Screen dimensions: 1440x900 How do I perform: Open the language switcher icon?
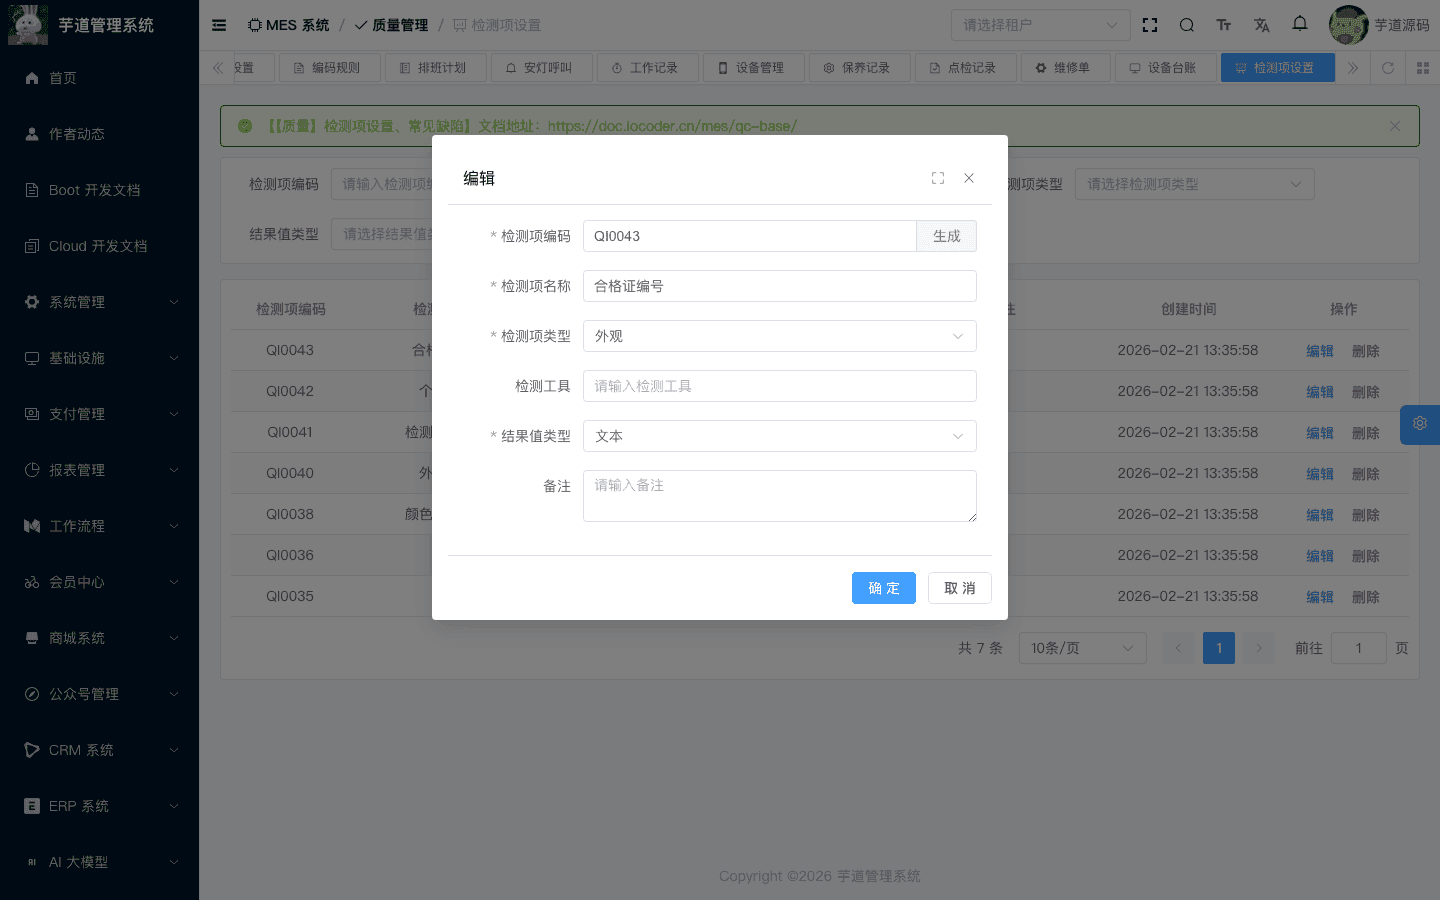coord(1262,25)
